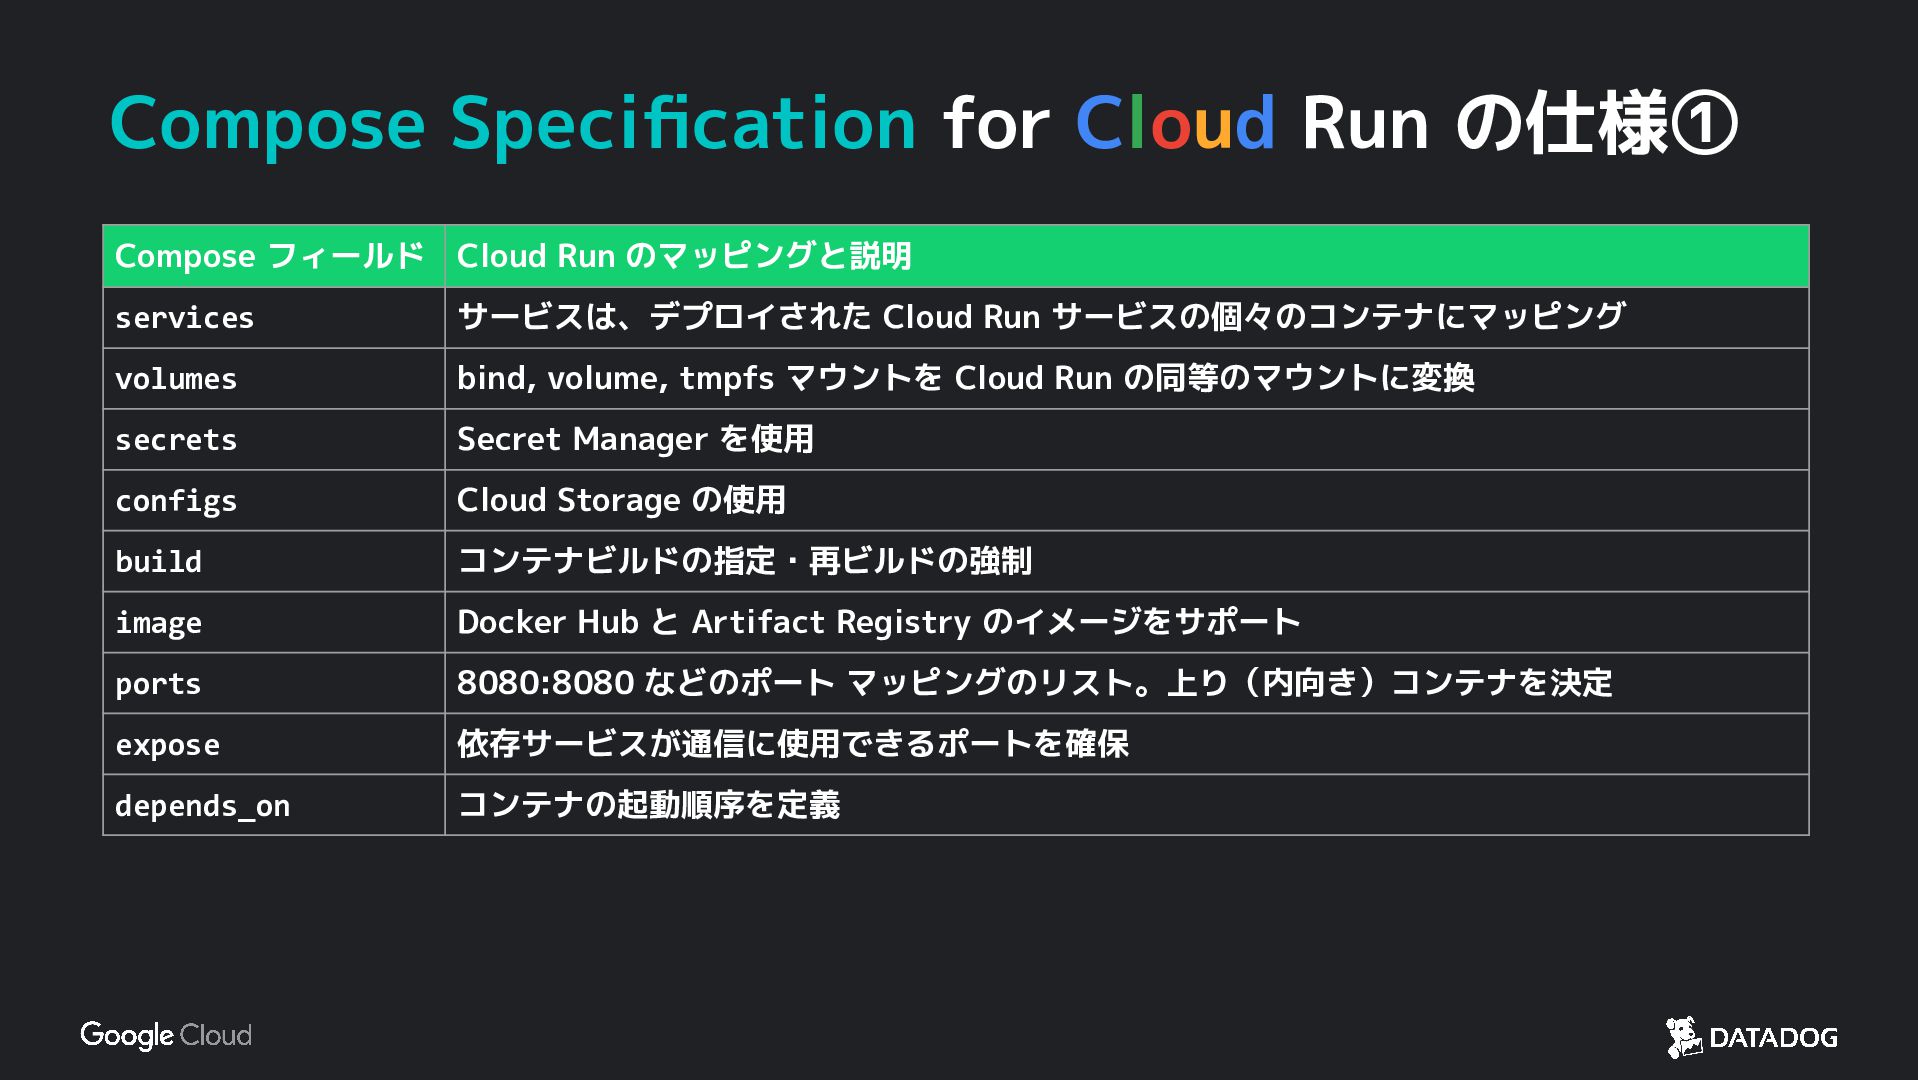This screenshot has width=1918, height=1080.
Task: Select the 'depends_on' field cell
Action: 273,806
